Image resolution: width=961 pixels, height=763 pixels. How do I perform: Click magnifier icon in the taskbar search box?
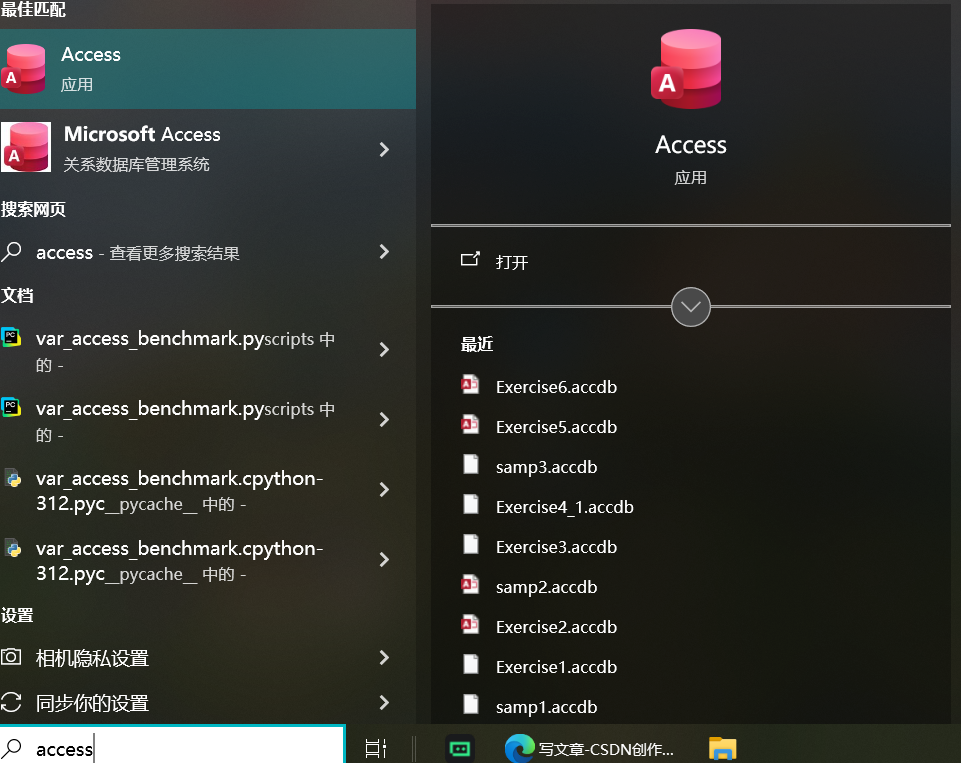coord(12,748)
